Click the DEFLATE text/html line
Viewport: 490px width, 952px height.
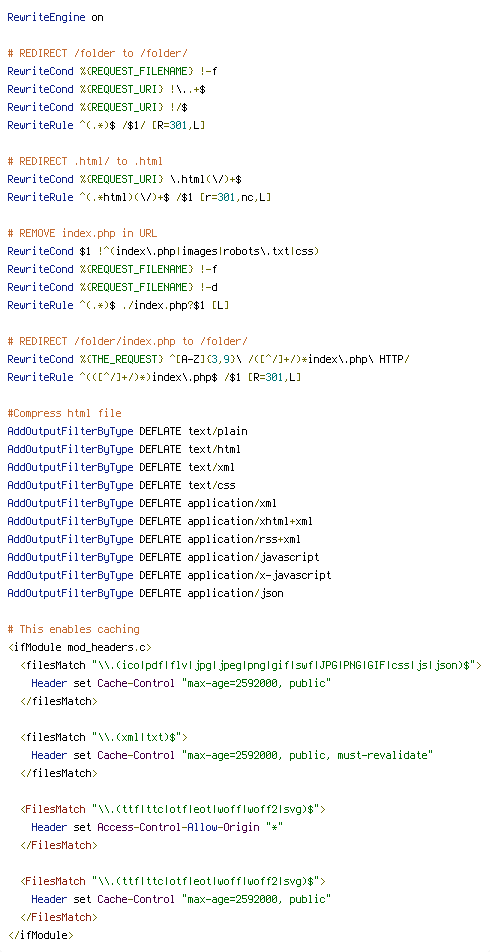click(124, 449)
